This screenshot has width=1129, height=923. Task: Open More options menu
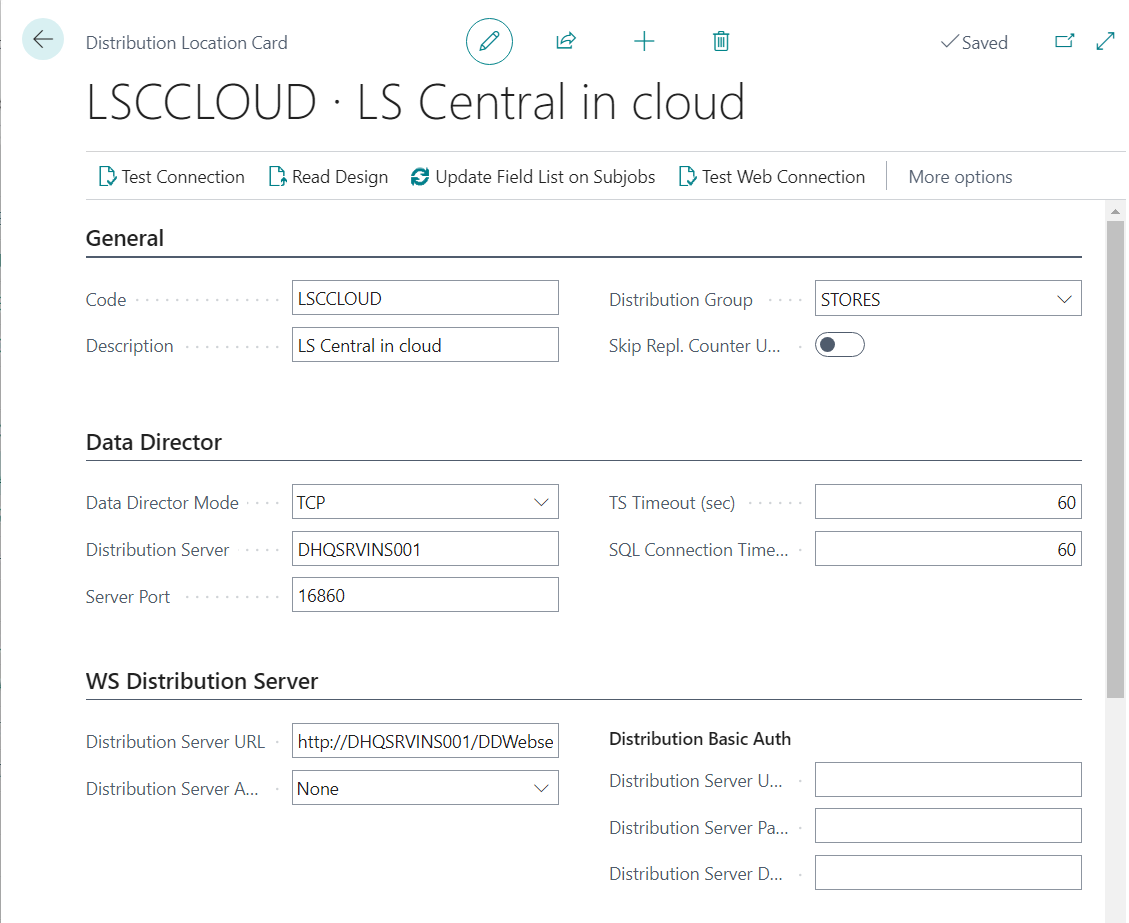[960, 177]
